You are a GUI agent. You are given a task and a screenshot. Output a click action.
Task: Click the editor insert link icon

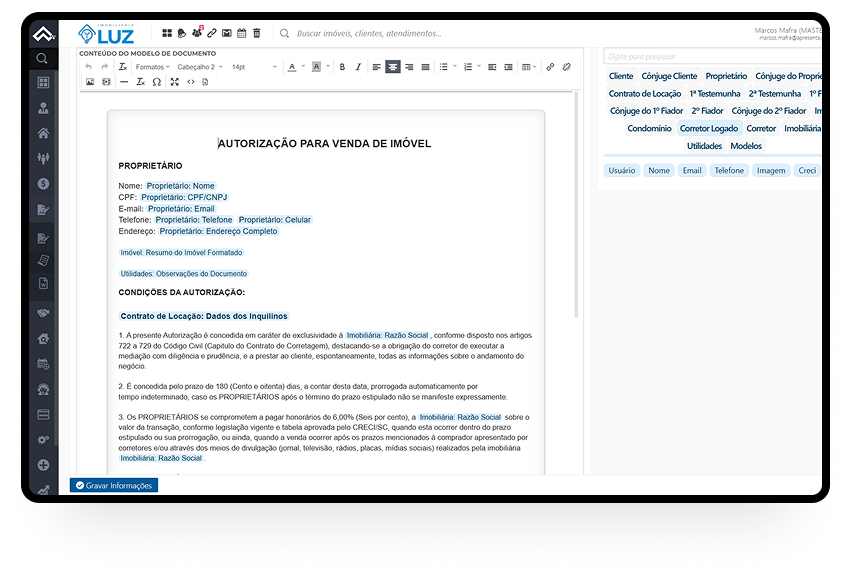[x=550, y=67]
